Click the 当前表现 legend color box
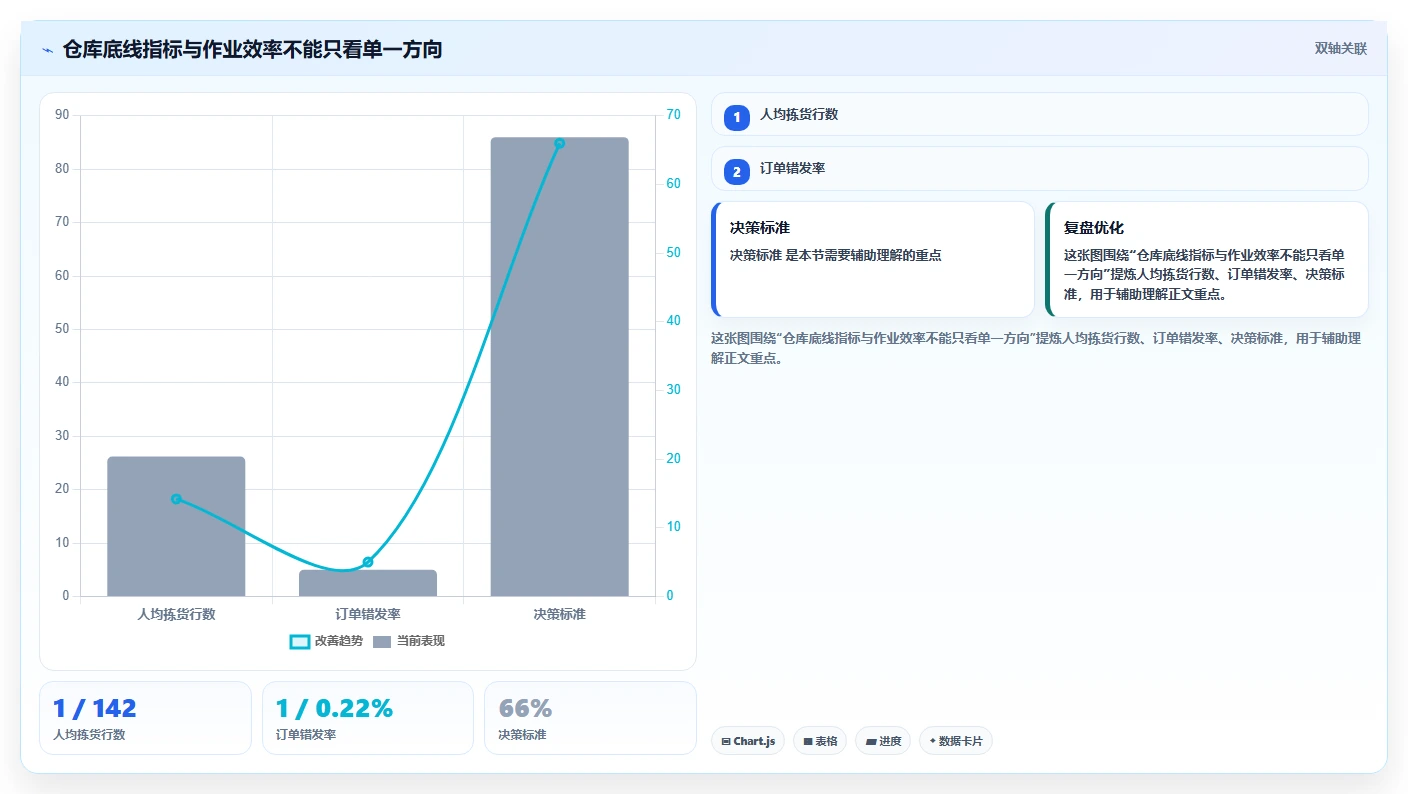 (382, 641)
